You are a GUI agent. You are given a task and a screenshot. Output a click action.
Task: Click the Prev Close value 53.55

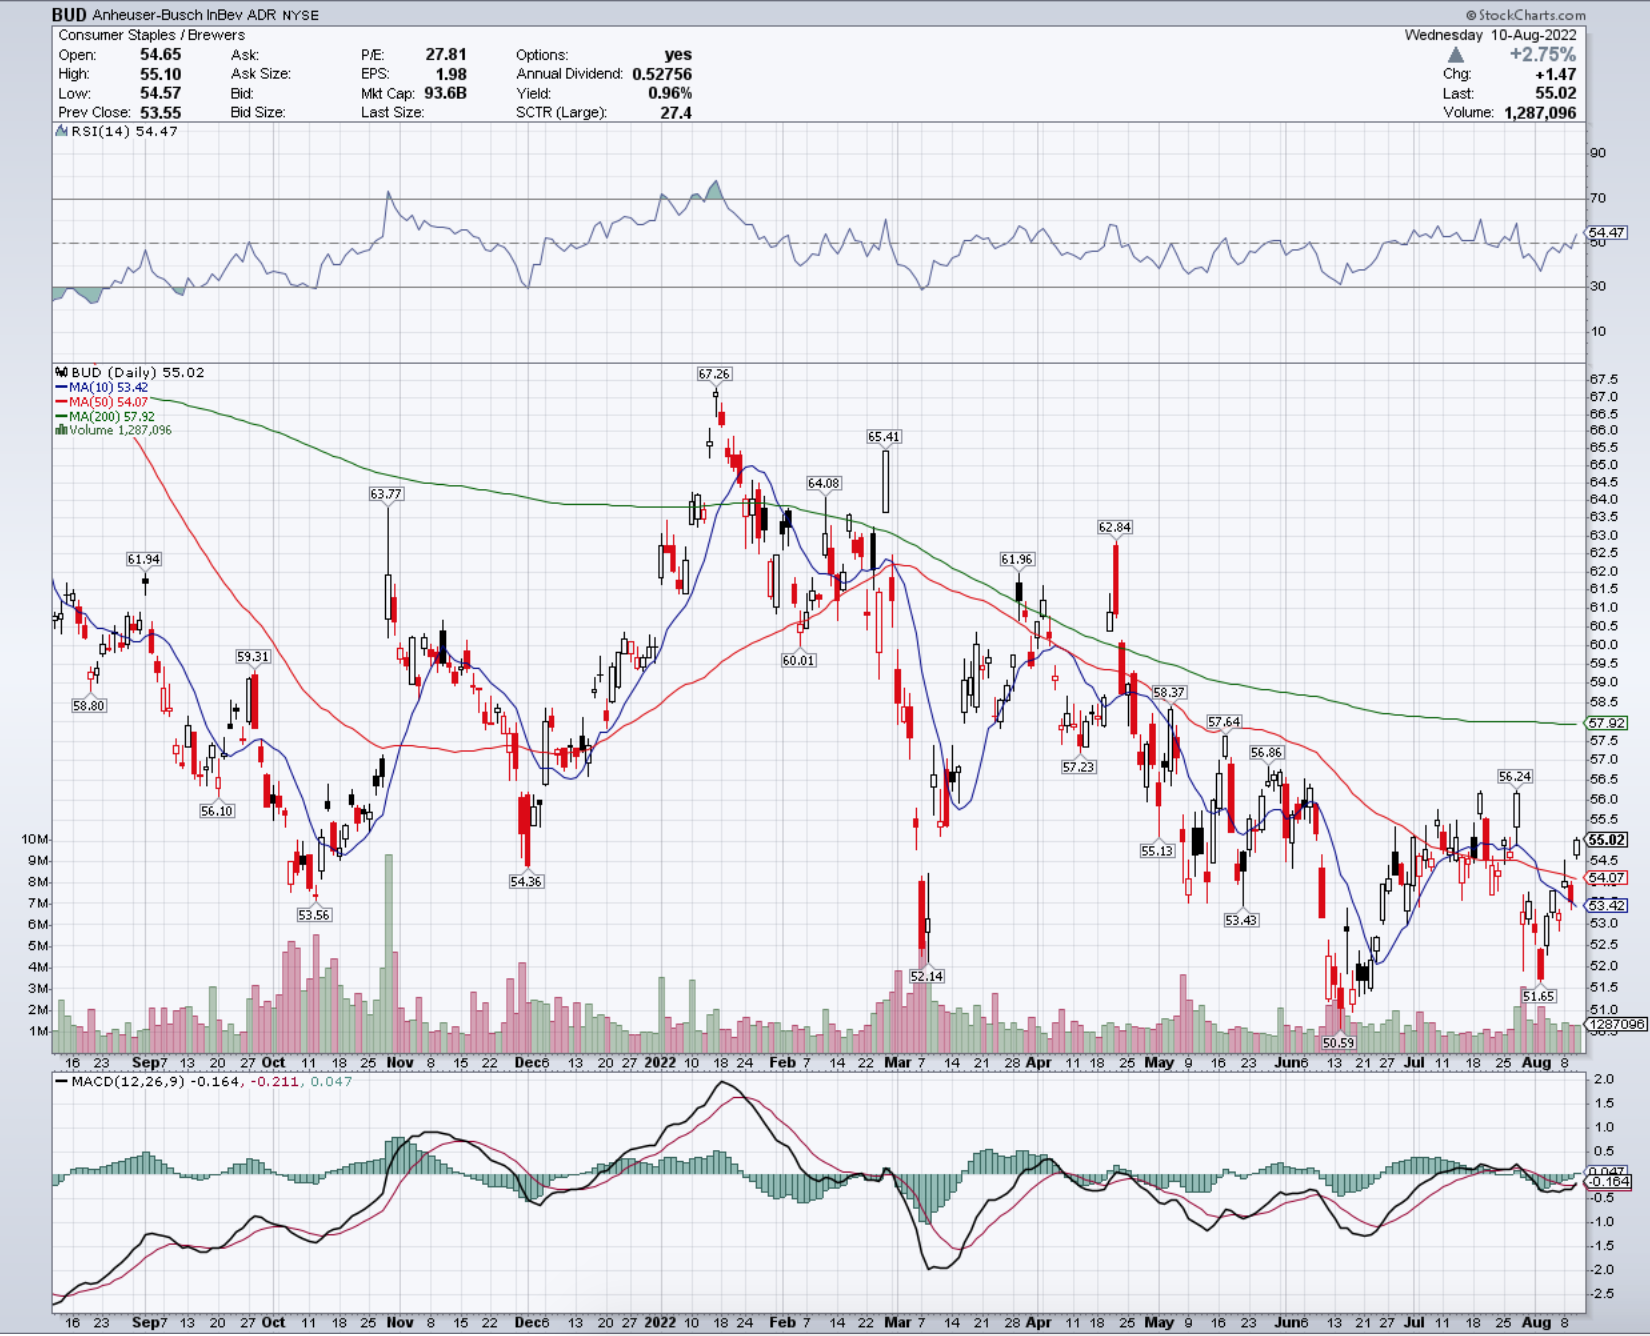click(x=161, y=112)
